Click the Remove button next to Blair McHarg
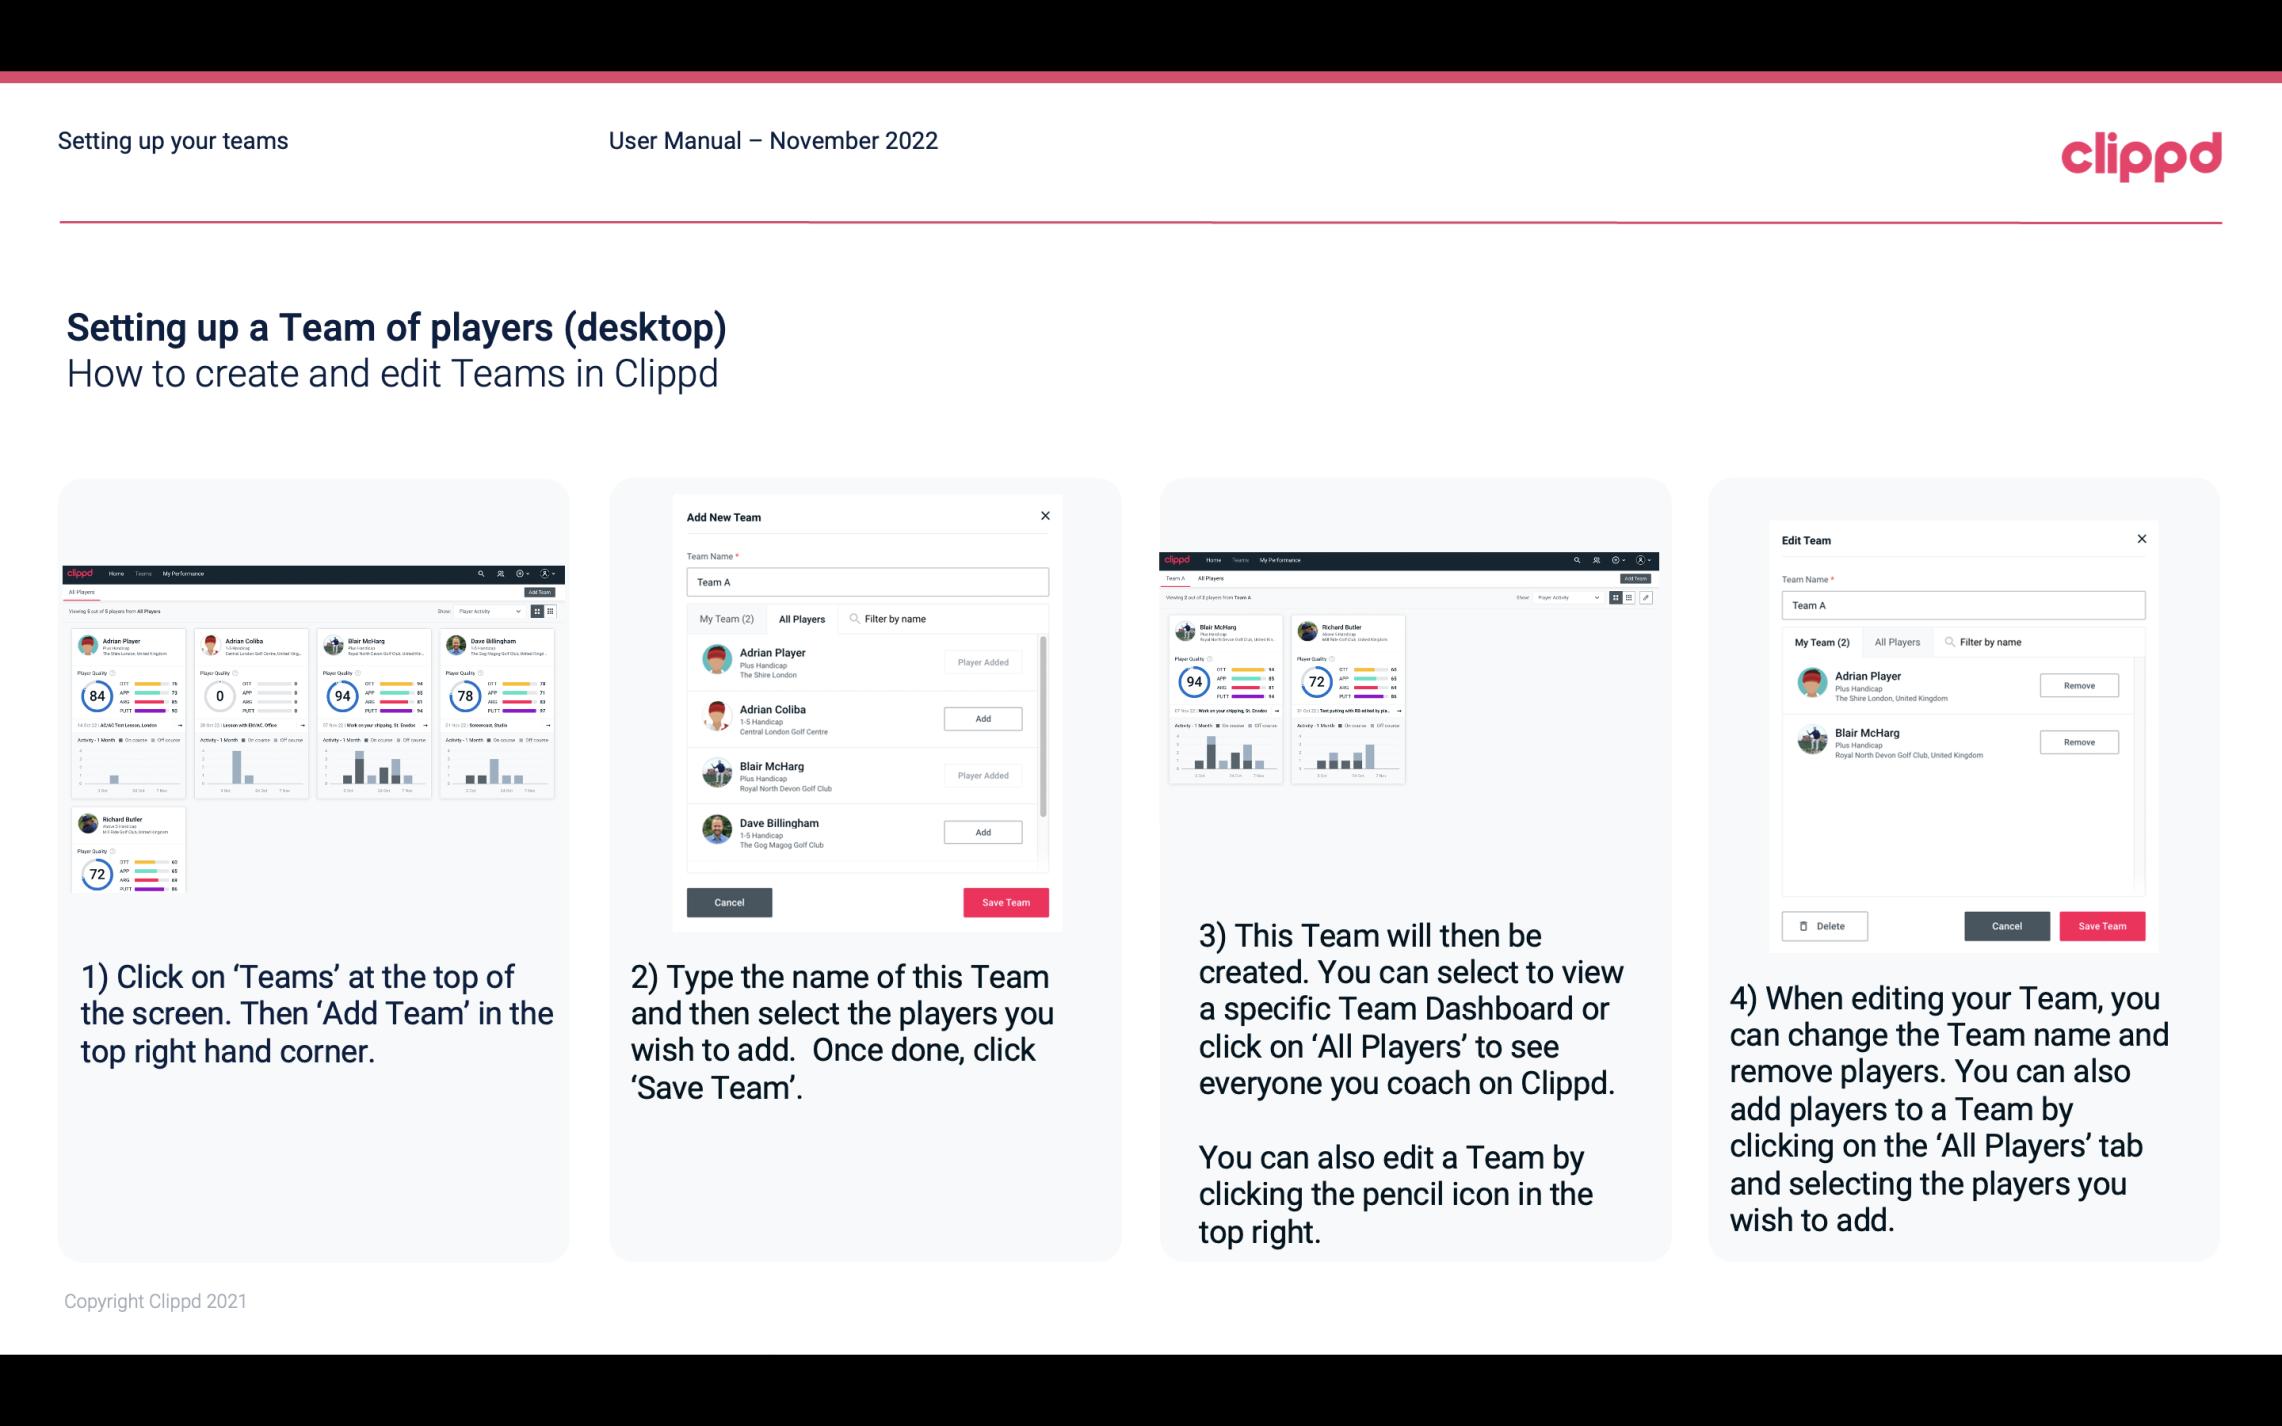This screenshot has width=2282, height=1426. (2078, 741)
